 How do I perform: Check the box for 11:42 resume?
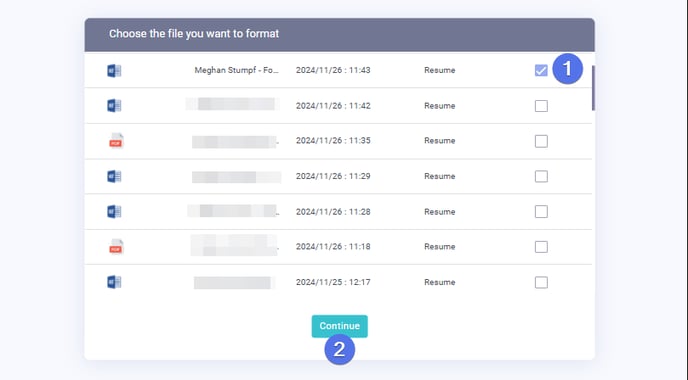tap(541, 106)
